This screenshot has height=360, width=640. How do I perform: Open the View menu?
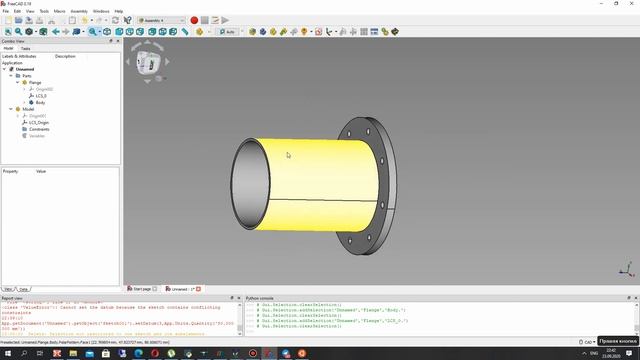coord(30,11)
